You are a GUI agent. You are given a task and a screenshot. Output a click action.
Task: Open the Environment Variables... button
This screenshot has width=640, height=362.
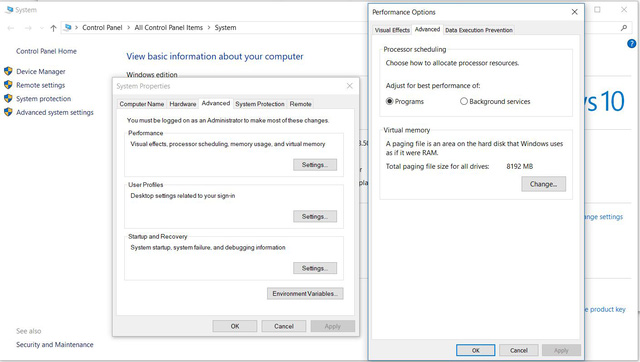pyautogui.click(x=305, y=293)
